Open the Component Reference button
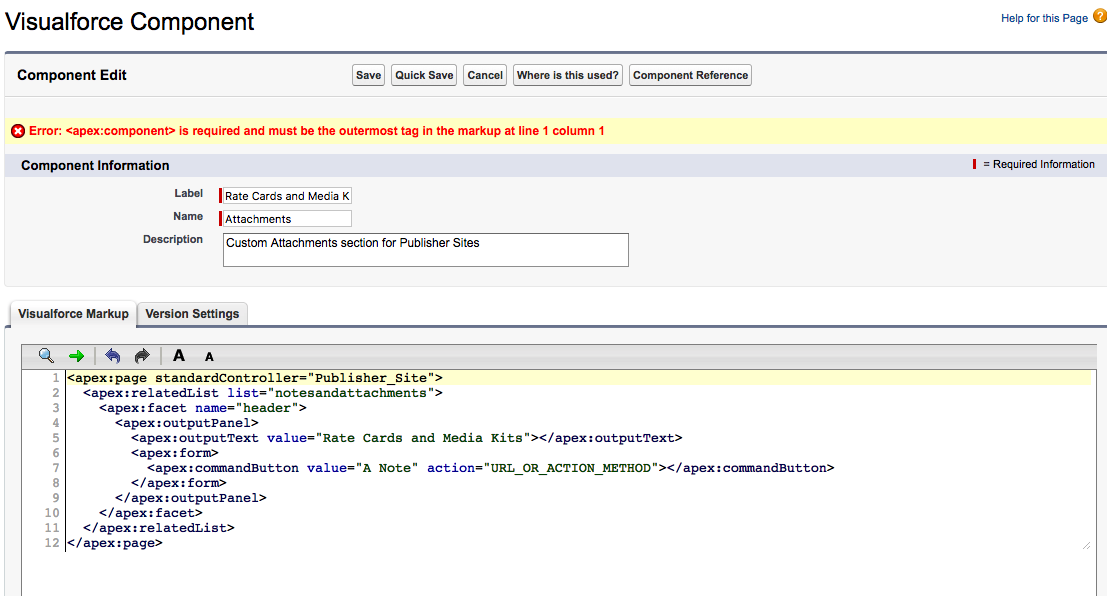Viewport: 1107px width, 596px height. coord(690,75)
